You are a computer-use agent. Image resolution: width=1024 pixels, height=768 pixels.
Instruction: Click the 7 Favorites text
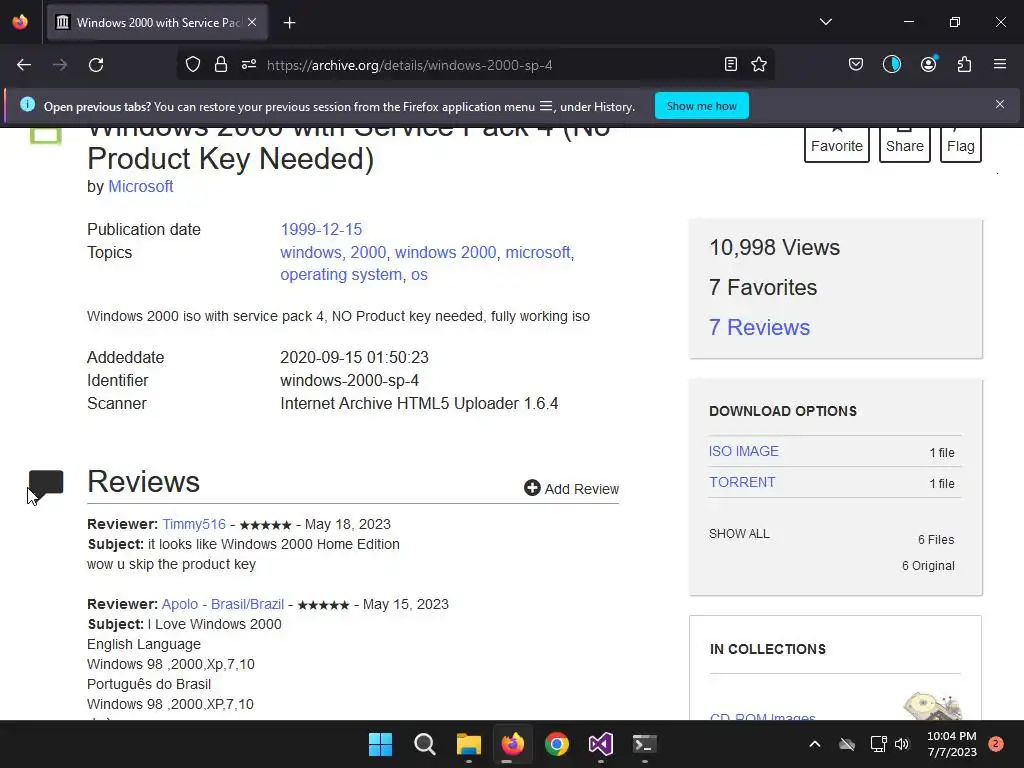(x=763, y=287)
